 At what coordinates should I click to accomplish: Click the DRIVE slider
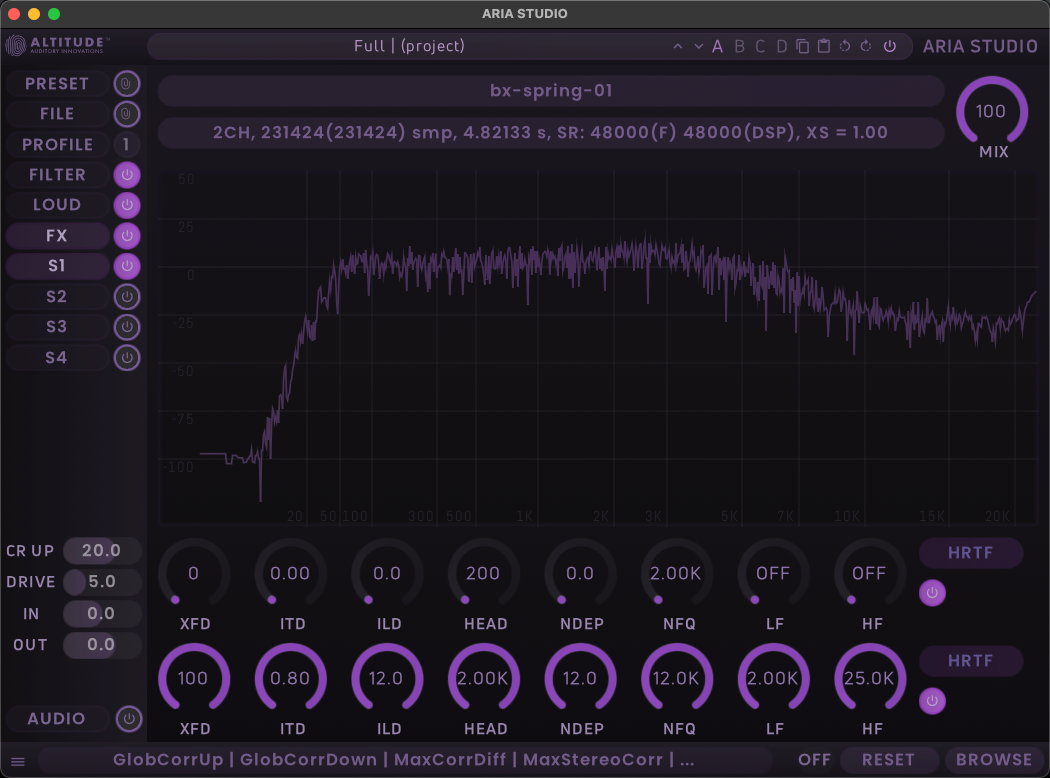[x=101, y=582]
